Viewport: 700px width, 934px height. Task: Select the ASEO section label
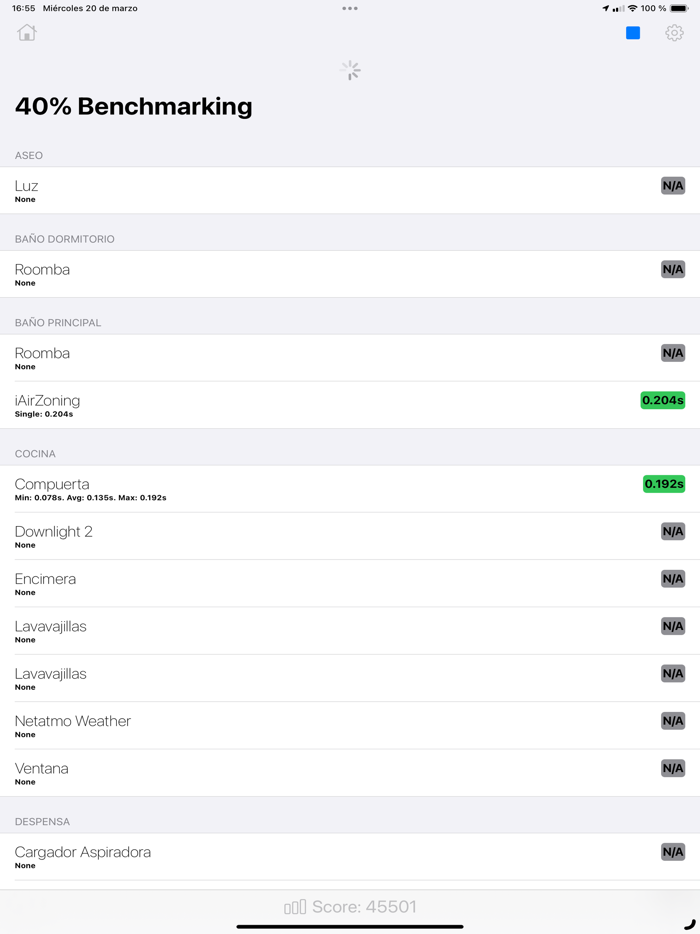28,155
